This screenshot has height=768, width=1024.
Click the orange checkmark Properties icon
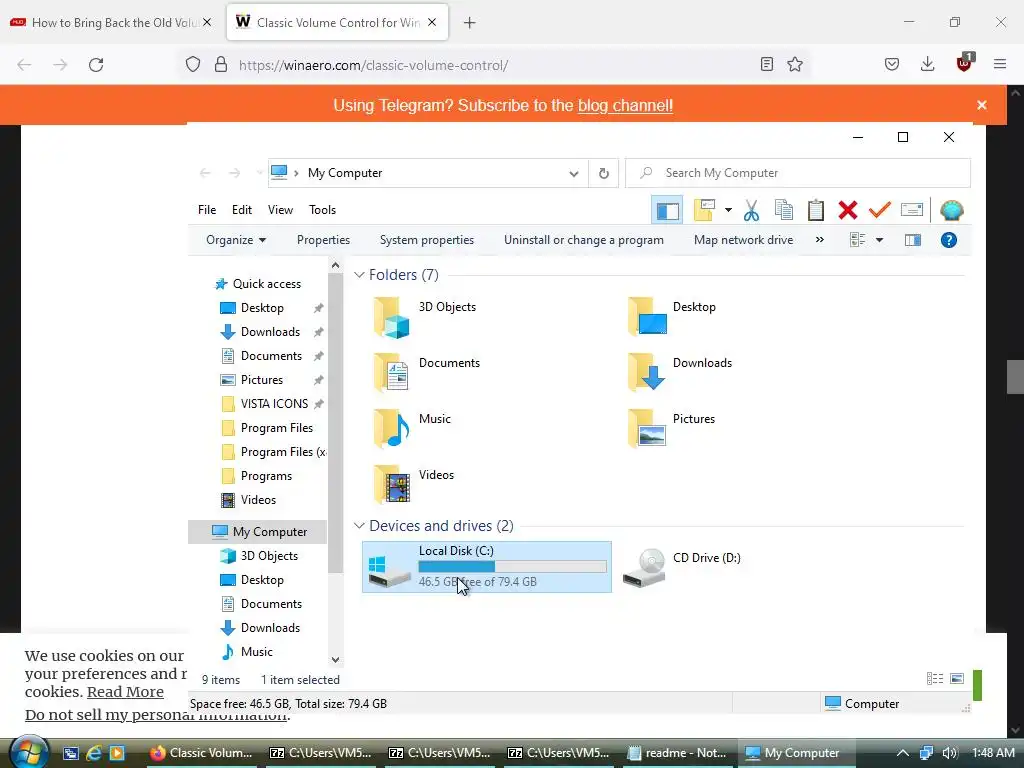pos(880,210)
